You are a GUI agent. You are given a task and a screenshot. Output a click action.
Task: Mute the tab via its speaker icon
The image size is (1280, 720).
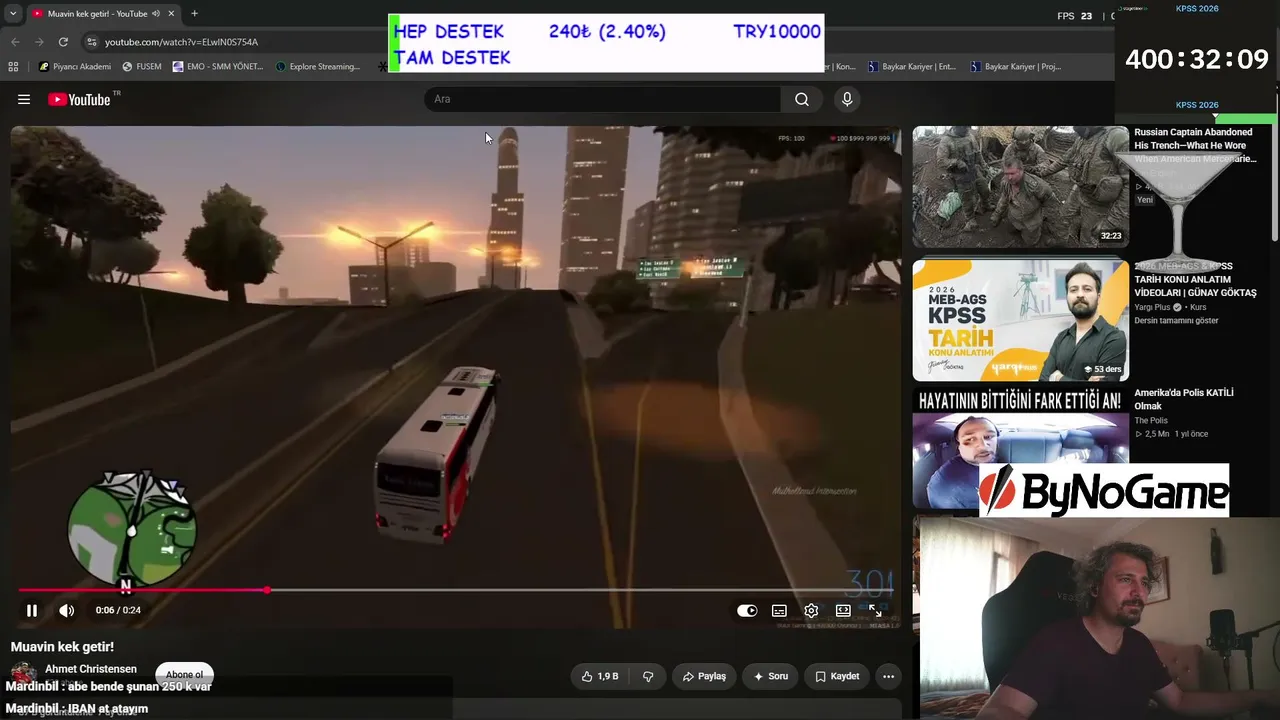[155, 14]
